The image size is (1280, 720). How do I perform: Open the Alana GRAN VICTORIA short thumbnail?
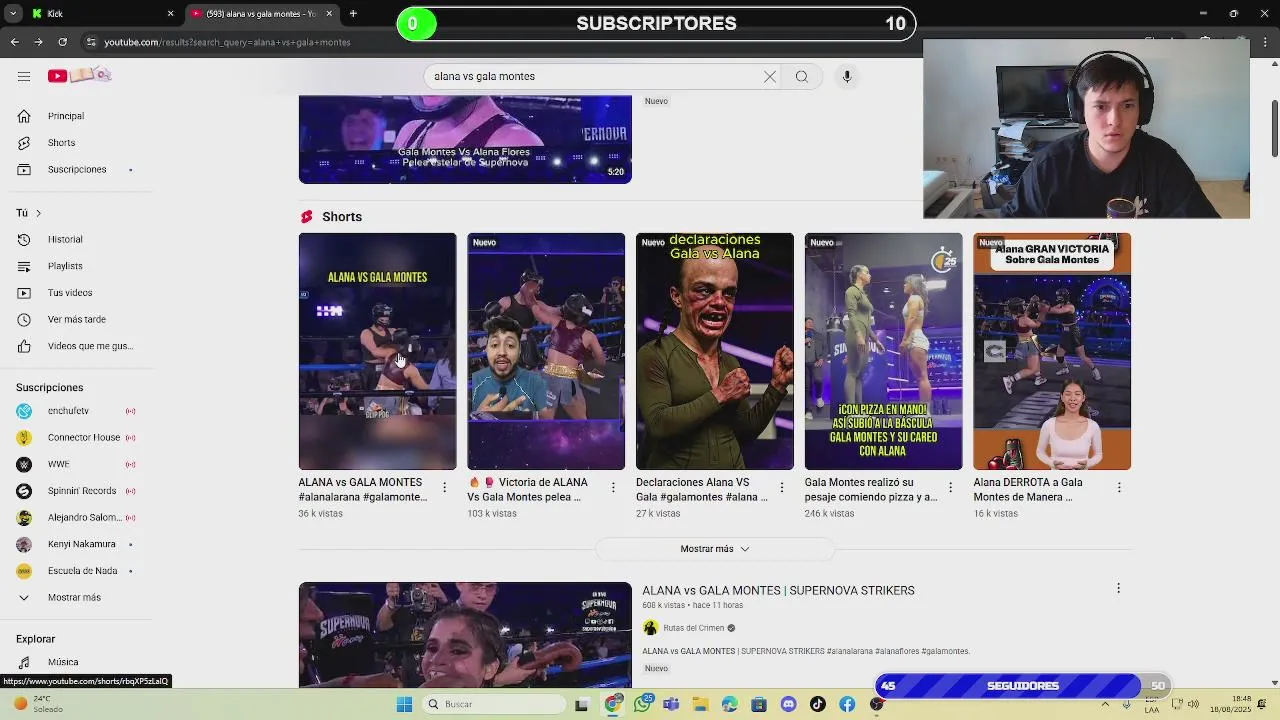tap(1052, 351)
